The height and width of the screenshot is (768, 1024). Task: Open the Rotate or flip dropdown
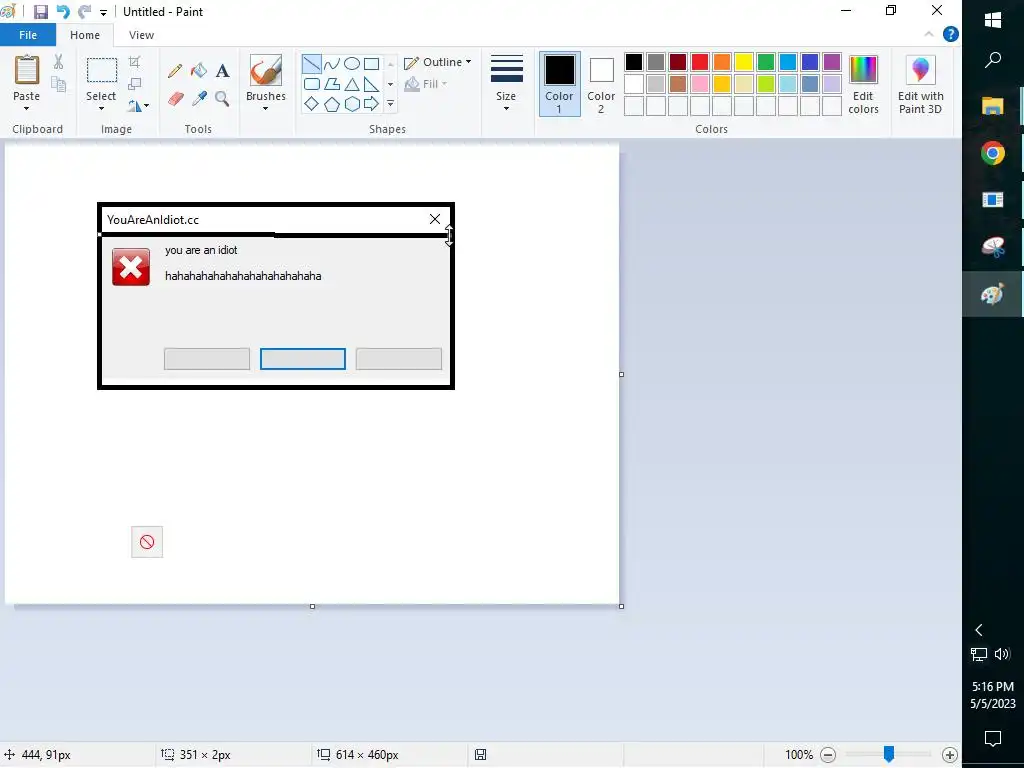[138, 105]
